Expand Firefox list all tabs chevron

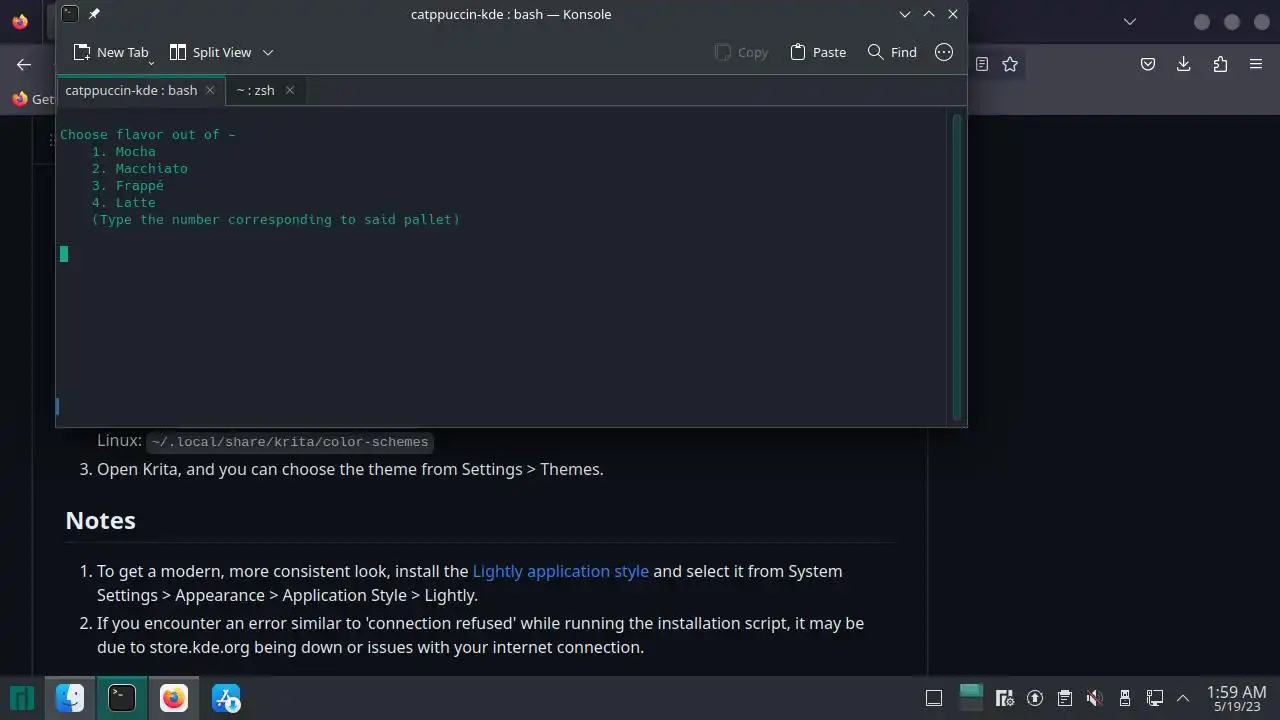[x=1130, y=21]
